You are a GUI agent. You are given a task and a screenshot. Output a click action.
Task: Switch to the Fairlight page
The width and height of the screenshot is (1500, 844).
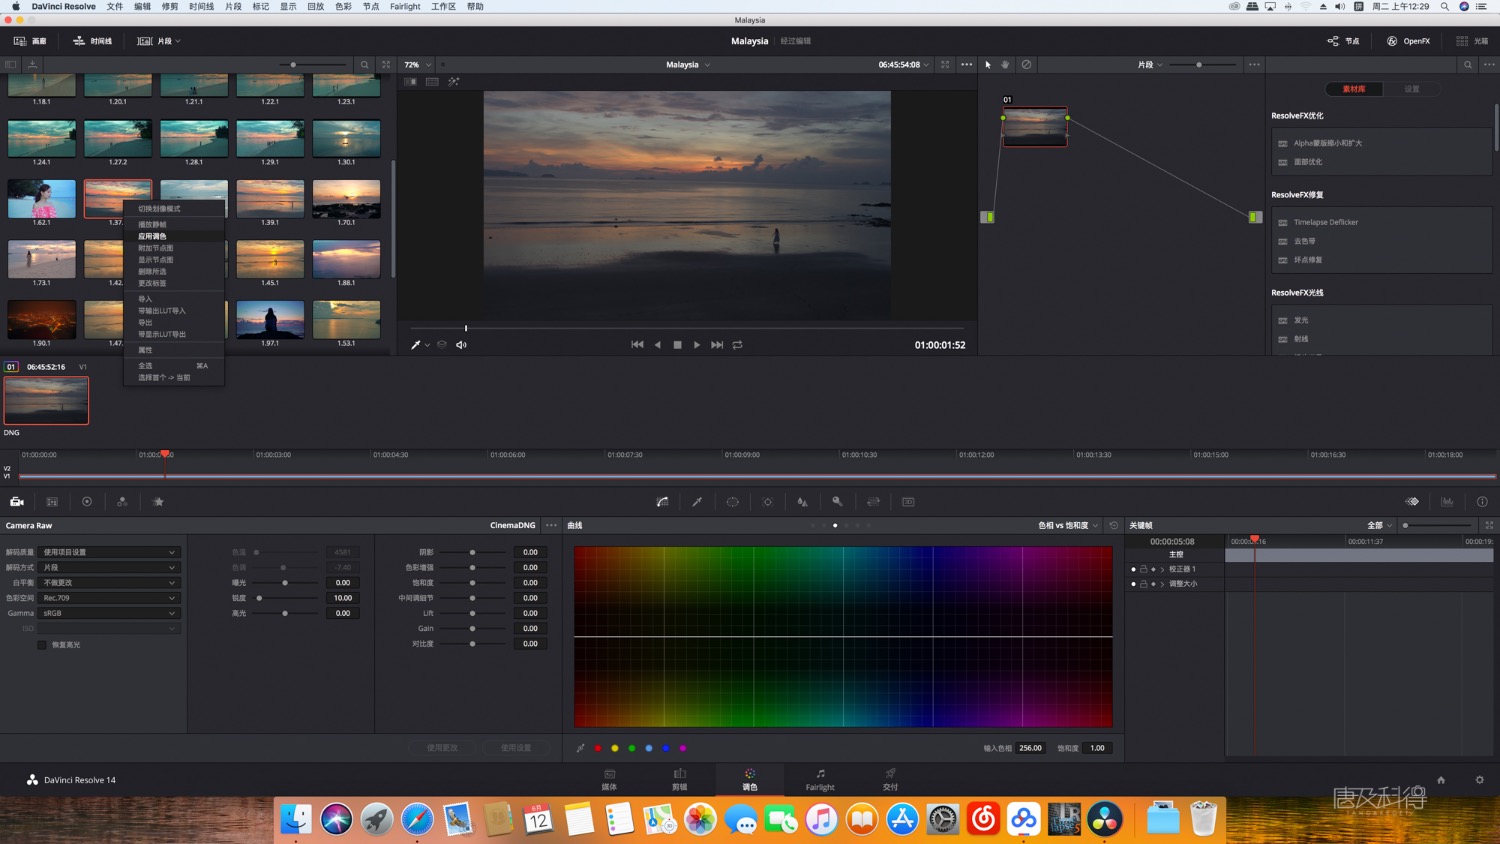pos(820,779)
